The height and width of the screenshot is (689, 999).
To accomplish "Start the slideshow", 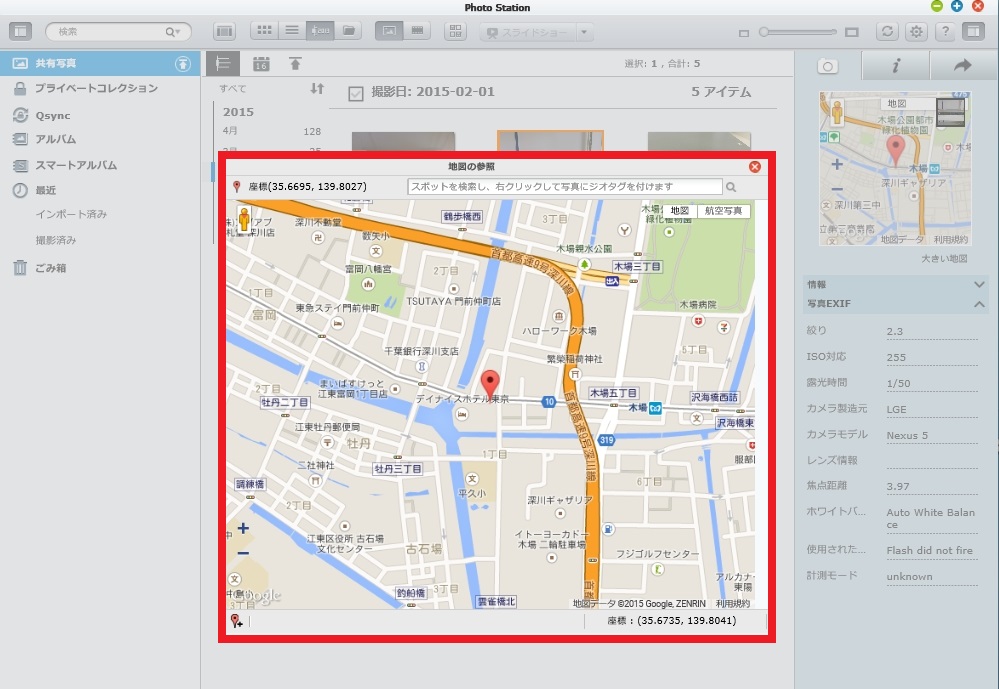I will [x=528, y=32].
